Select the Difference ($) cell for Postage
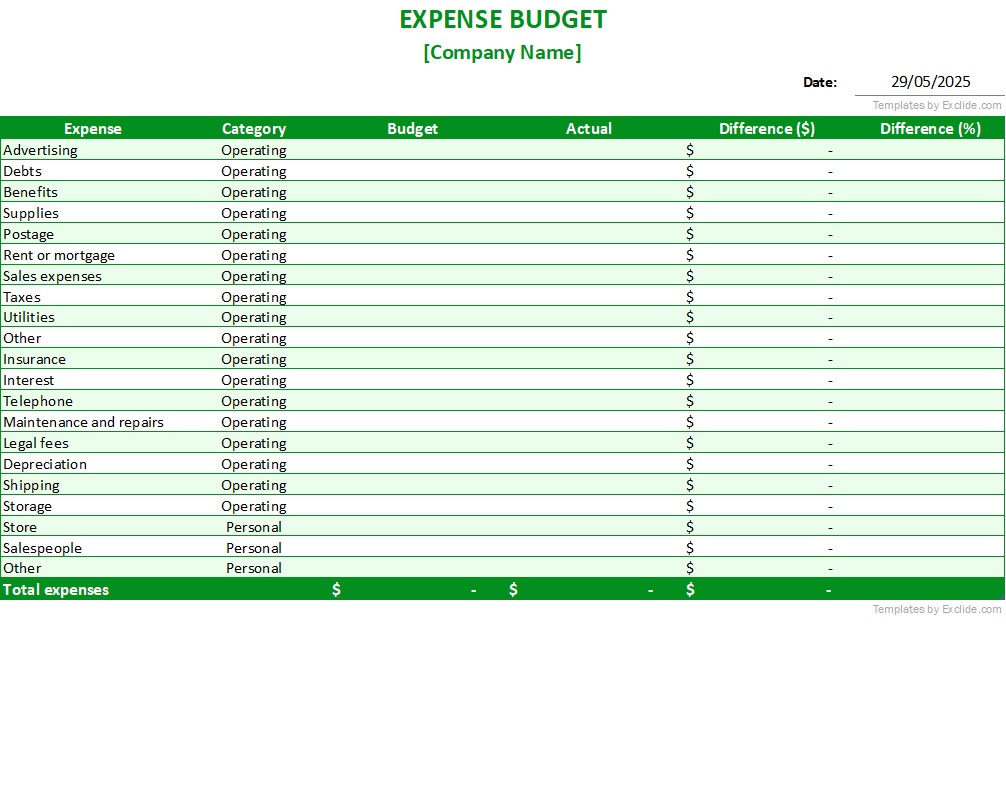The image size is (1006, 792). point(767,234)
